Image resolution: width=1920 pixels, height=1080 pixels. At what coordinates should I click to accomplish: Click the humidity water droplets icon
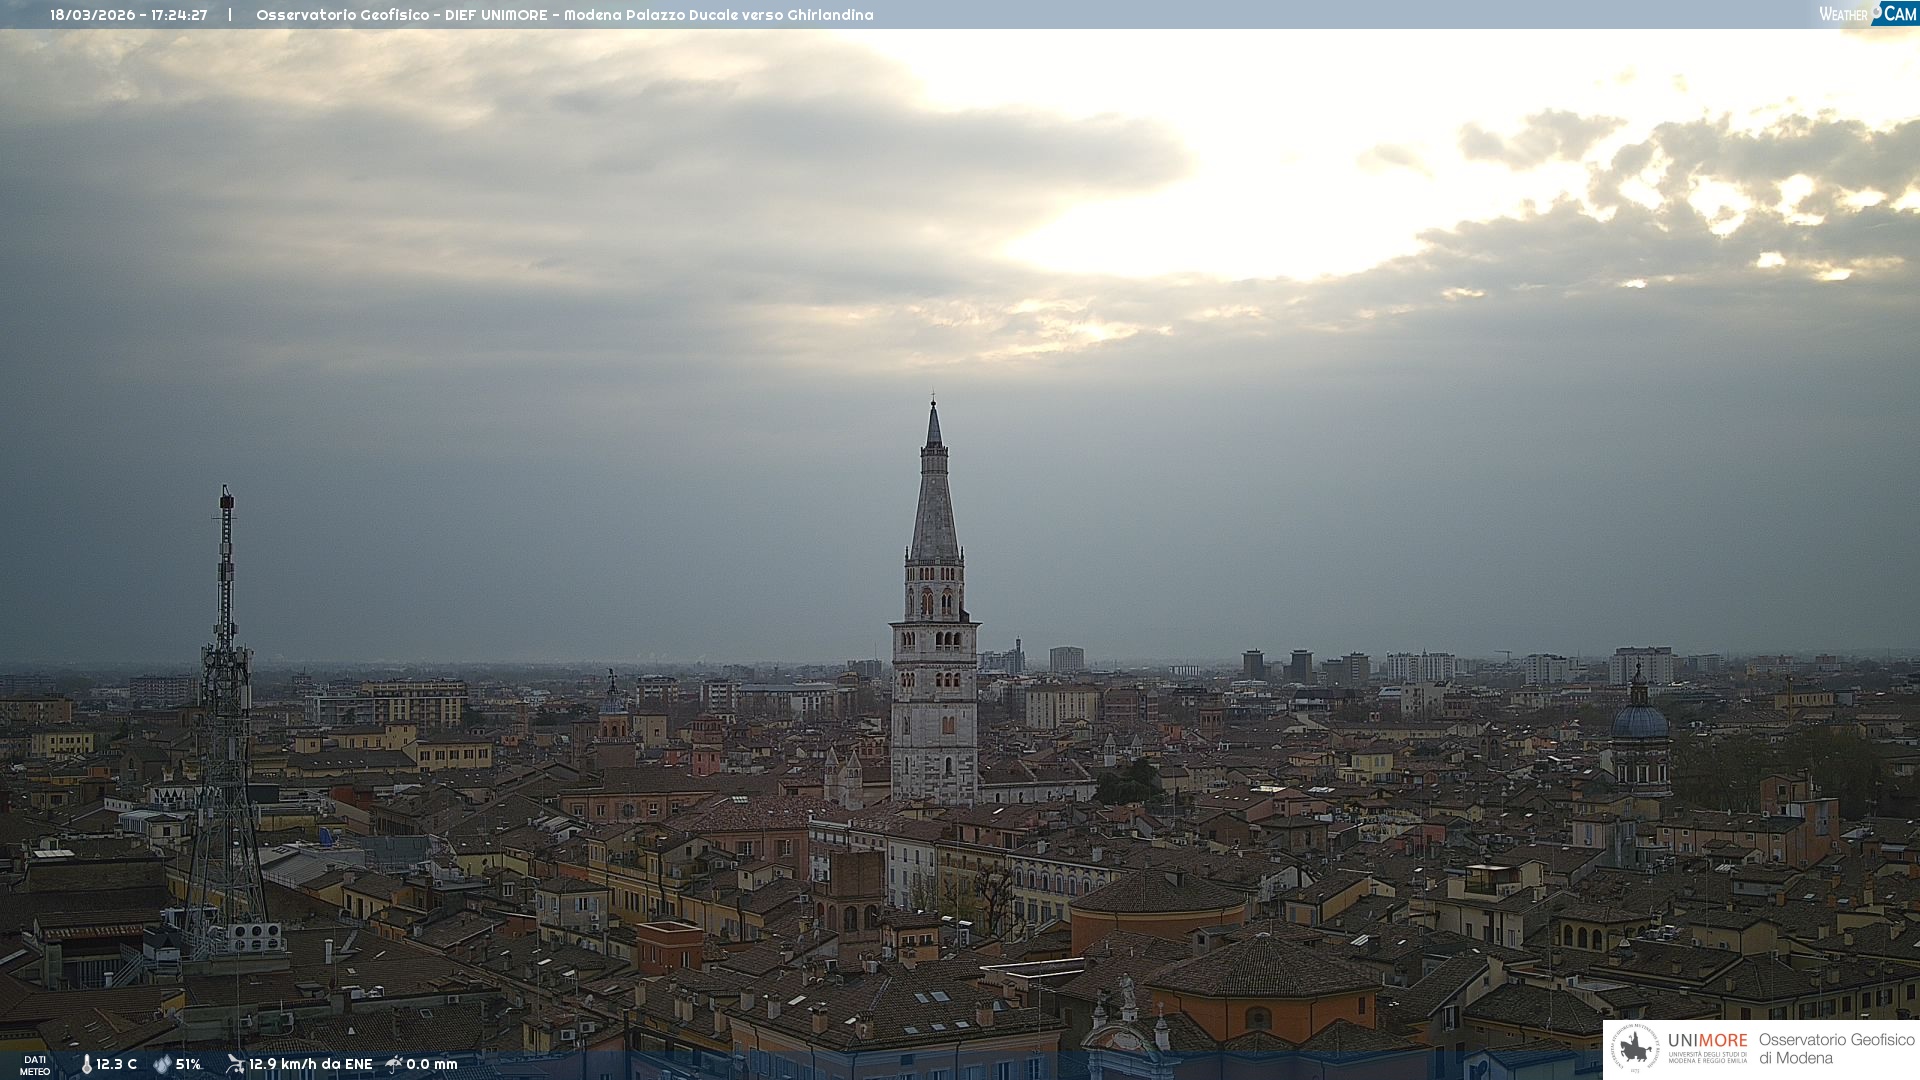point(162,1064)
